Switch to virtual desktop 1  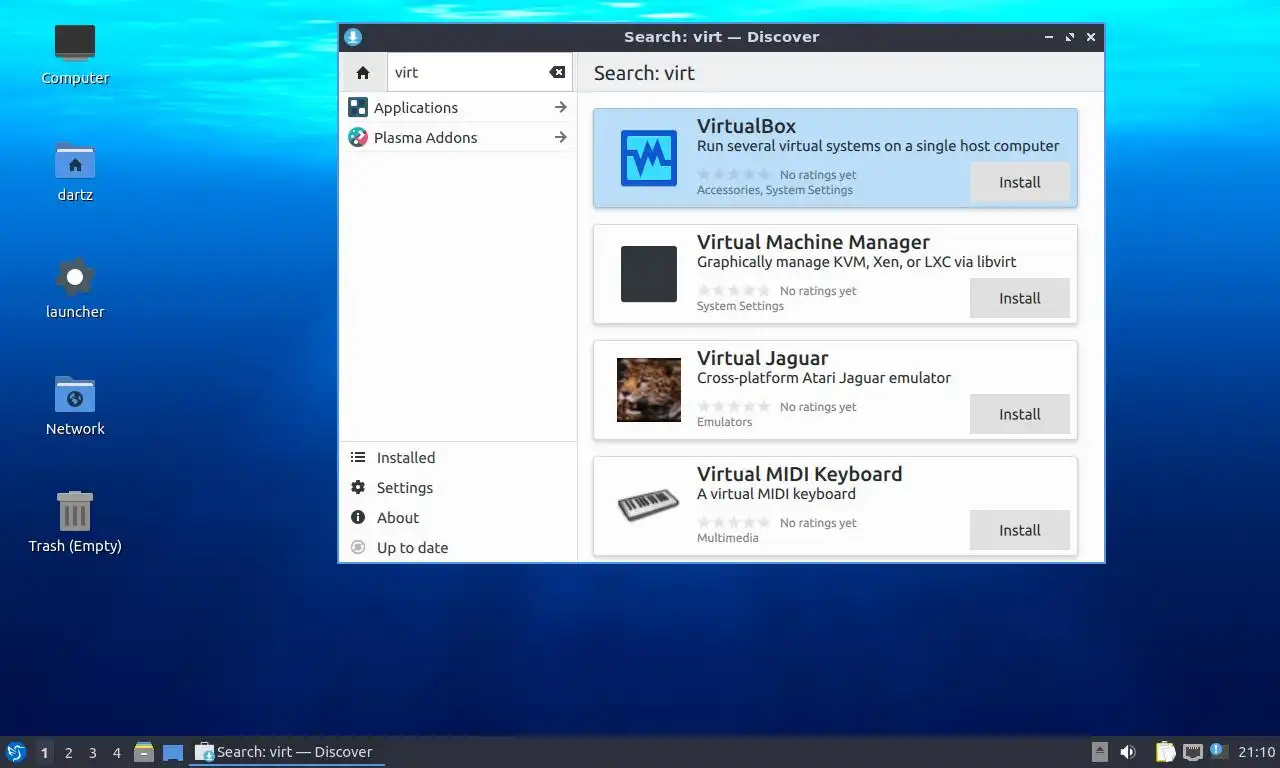pyautogui.click(x=44, y=752)
